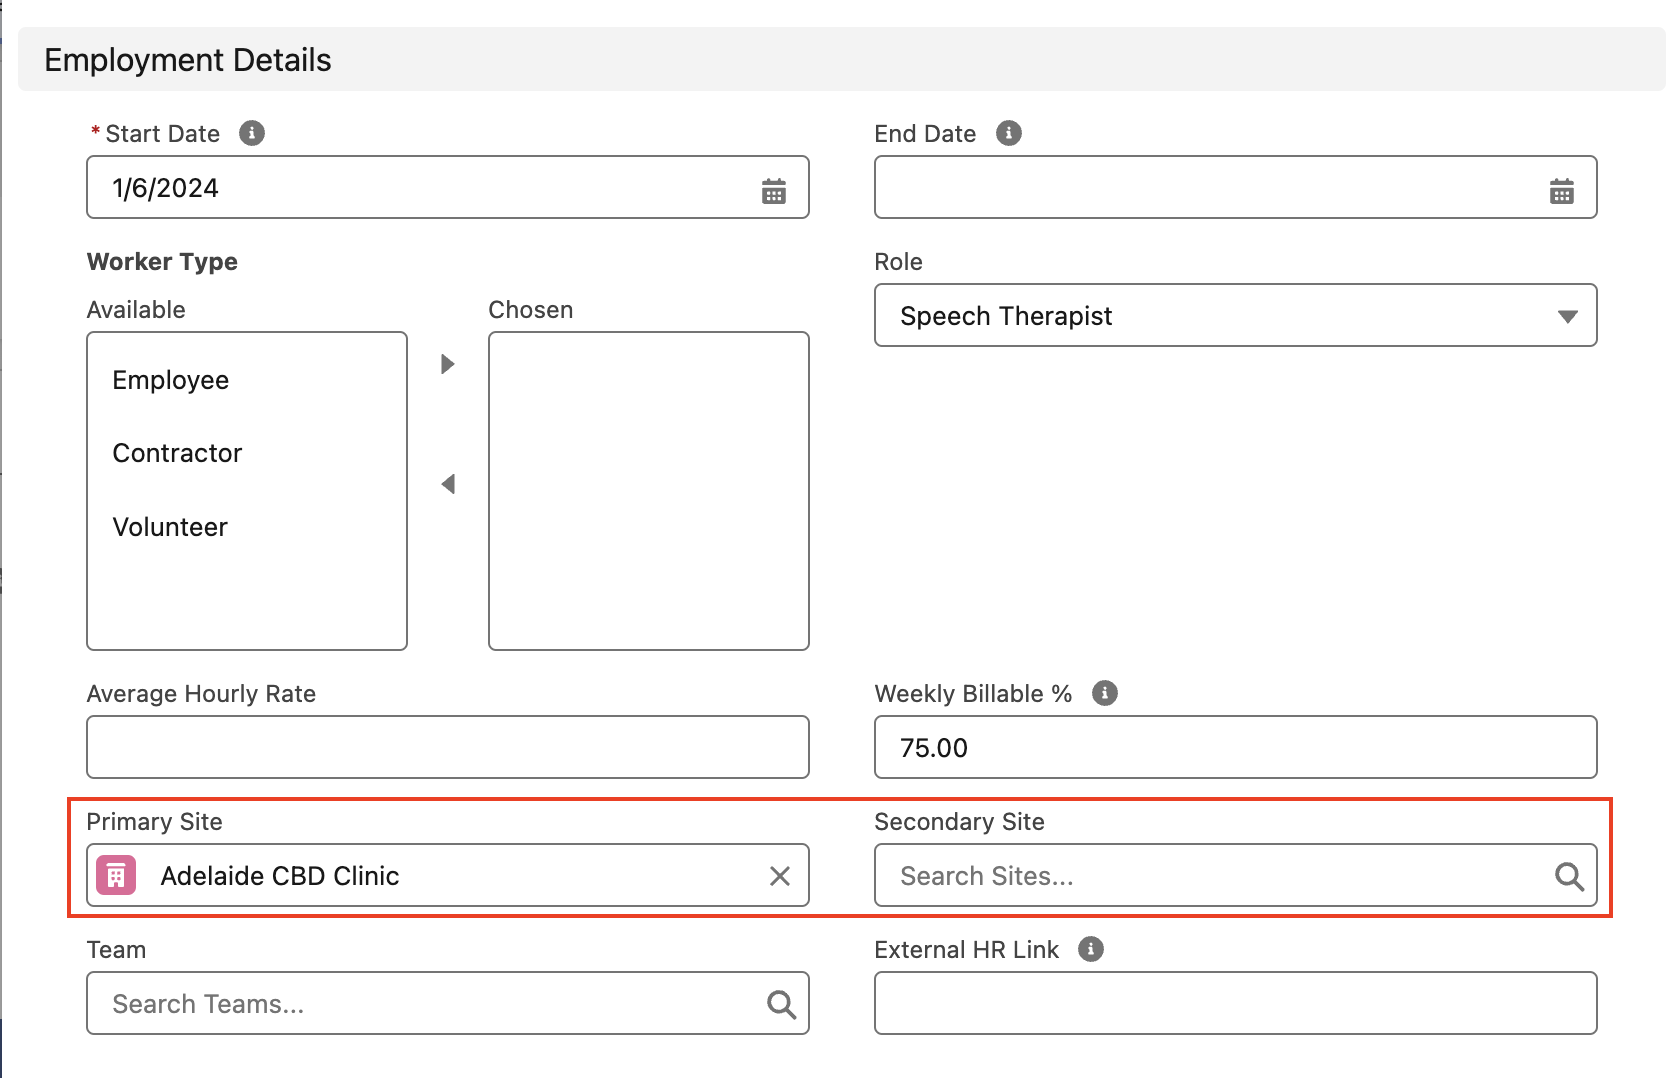The height and width of the screenshot is (1078, 1678).
Task: Click the External HR Link input field
Action: click(x=1235, y=1003)
